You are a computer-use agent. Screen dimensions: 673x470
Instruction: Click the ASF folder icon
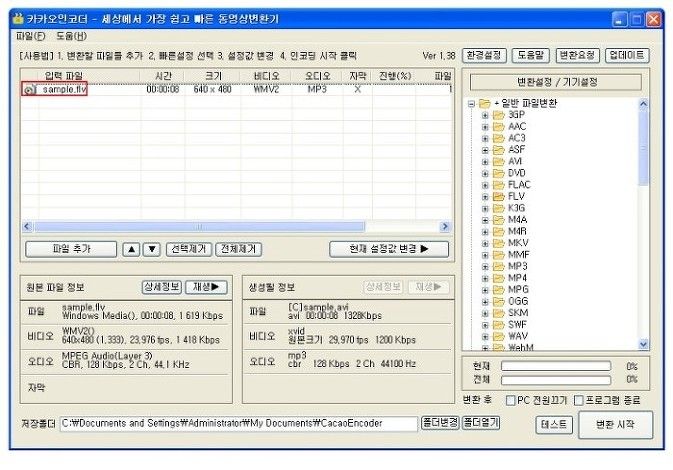(x=498, y=150)
